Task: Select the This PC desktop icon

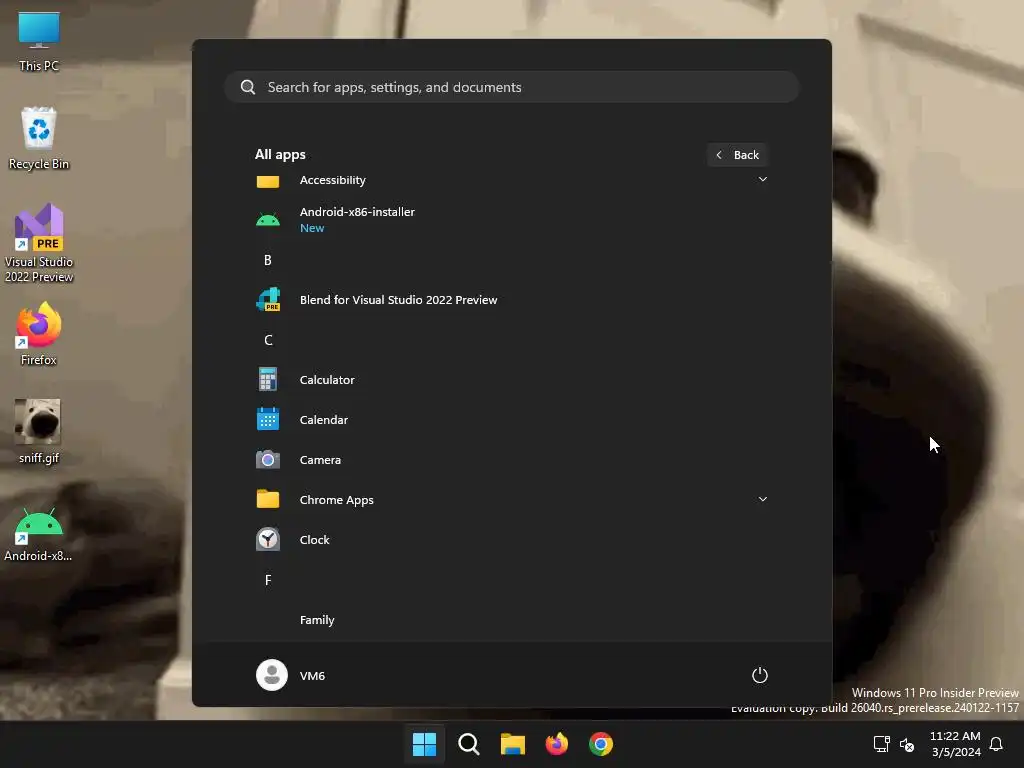Action: coord(39,40)
